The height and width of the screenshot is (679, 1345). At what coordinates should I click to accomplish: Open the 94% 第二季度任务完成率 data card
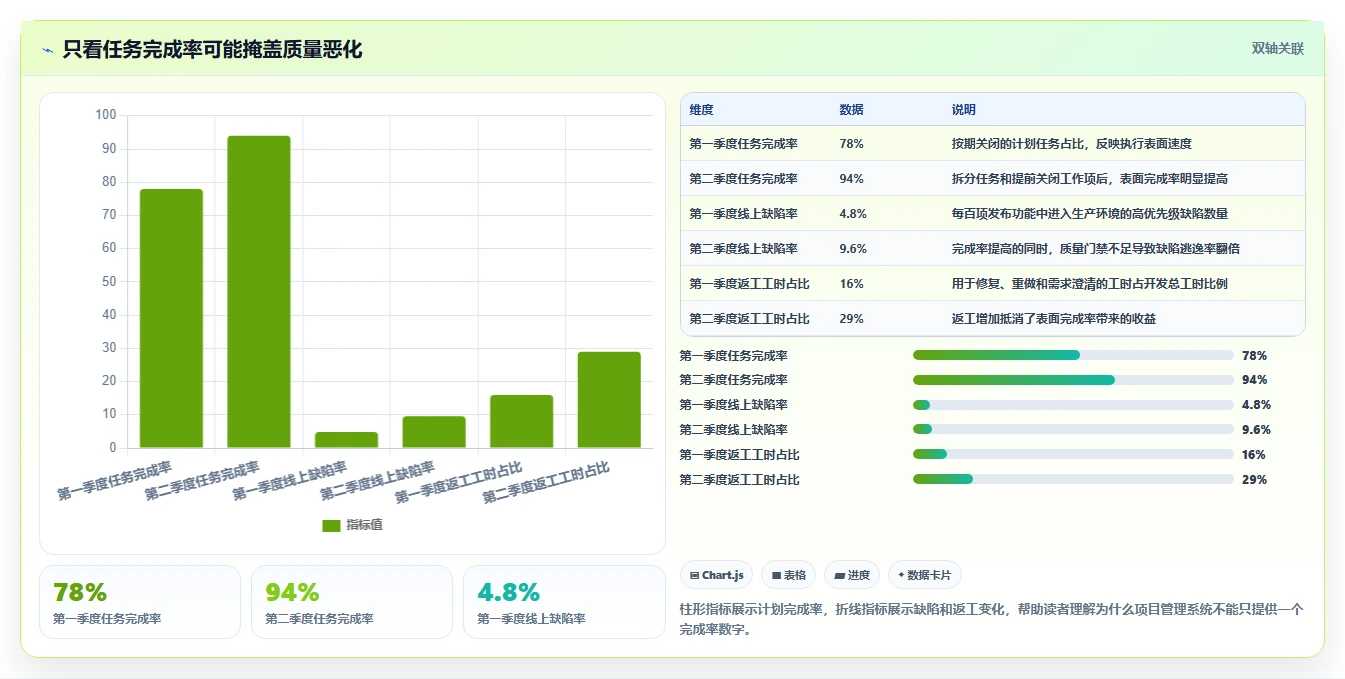[x=352, y=602]
